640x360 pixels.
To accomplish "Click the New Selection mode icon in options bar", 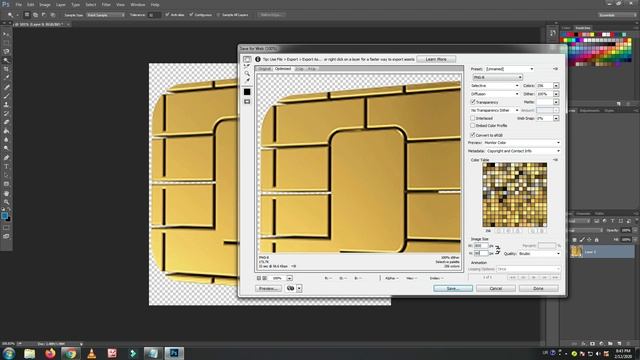I will (27, 15).
